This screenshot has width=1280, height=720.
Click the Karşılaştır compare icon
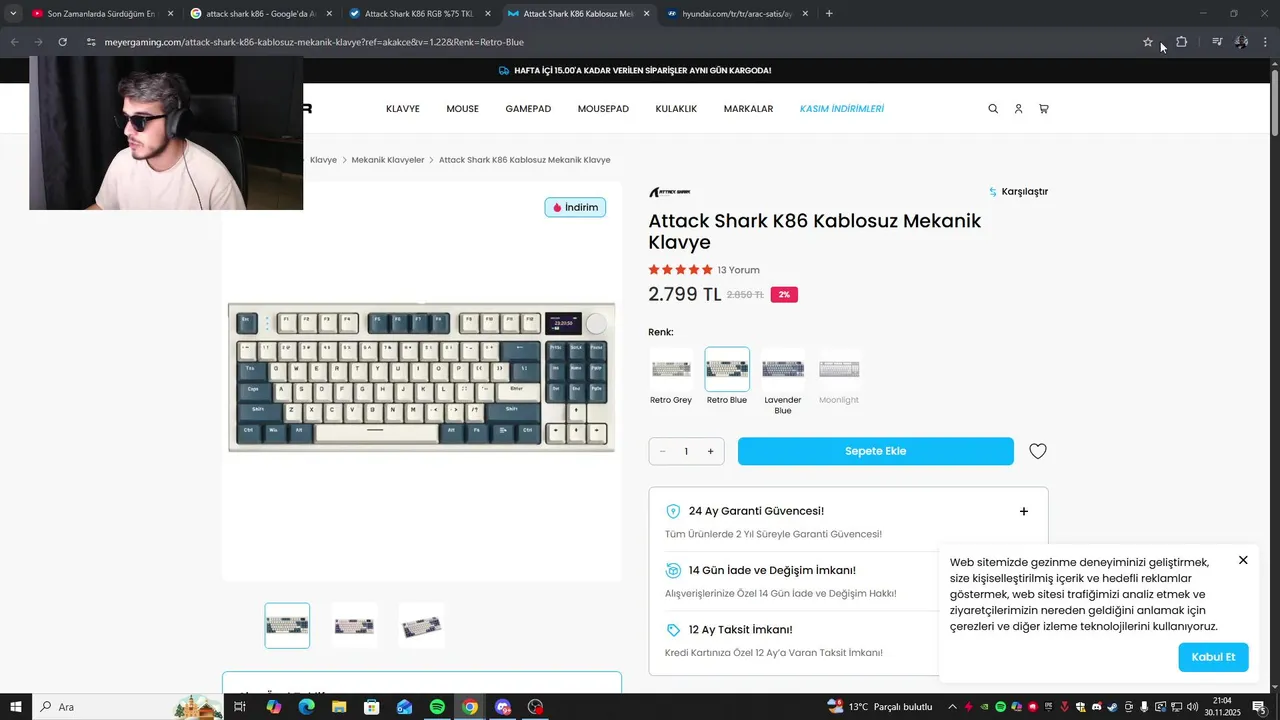993,192
